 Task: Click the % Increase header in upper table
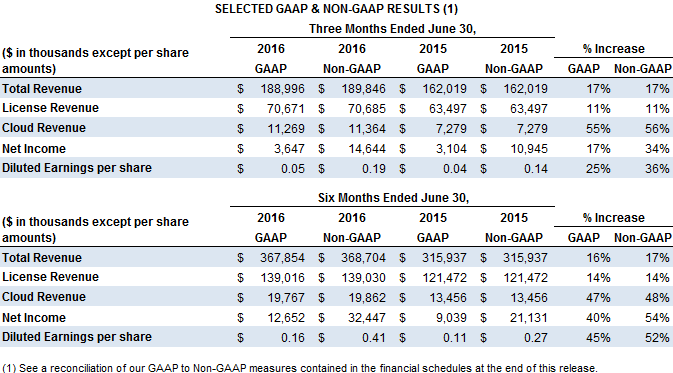tap(613, 49)
